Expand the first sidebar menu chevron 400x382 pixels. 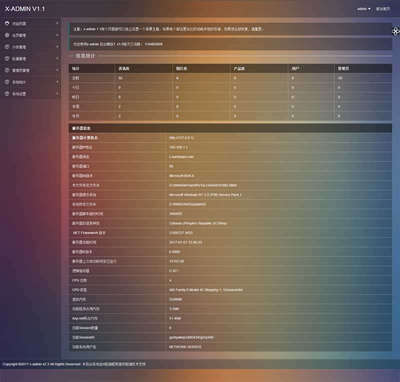click(57, 23)
